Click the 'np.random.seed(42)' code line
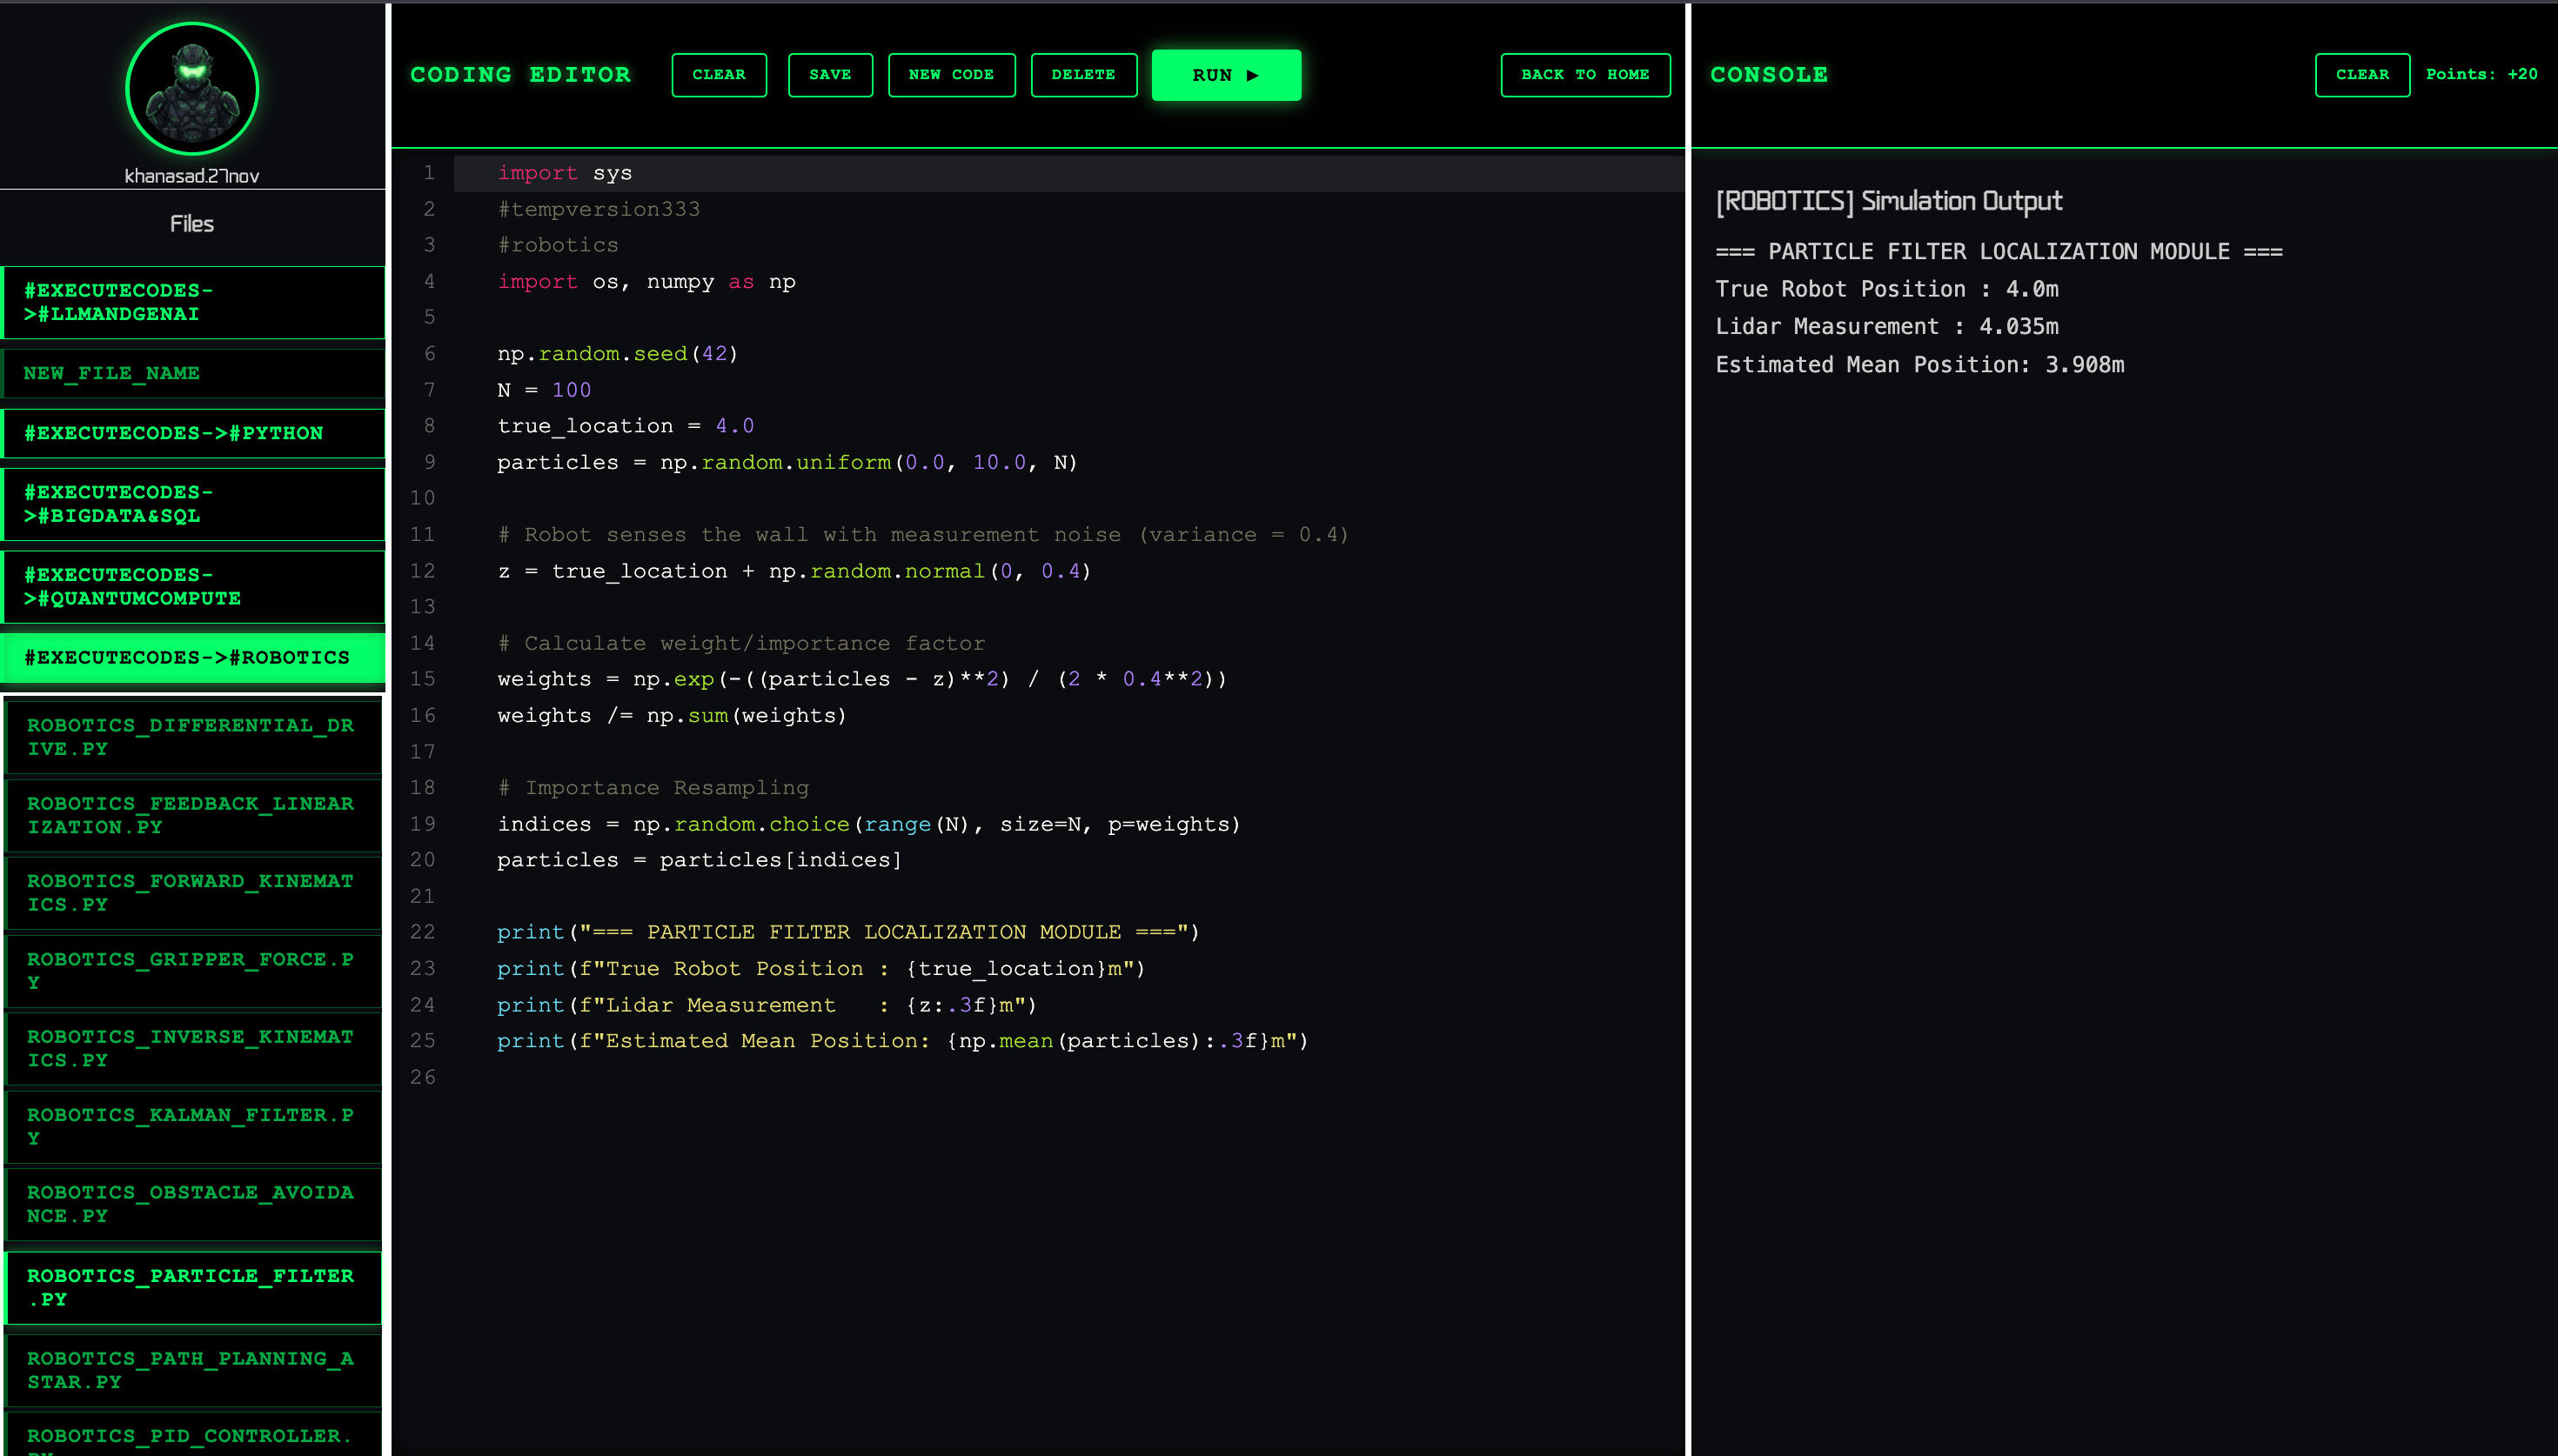Image resolution: width=2558 pixels, height=1456 pixels. (x=617, y=354)
